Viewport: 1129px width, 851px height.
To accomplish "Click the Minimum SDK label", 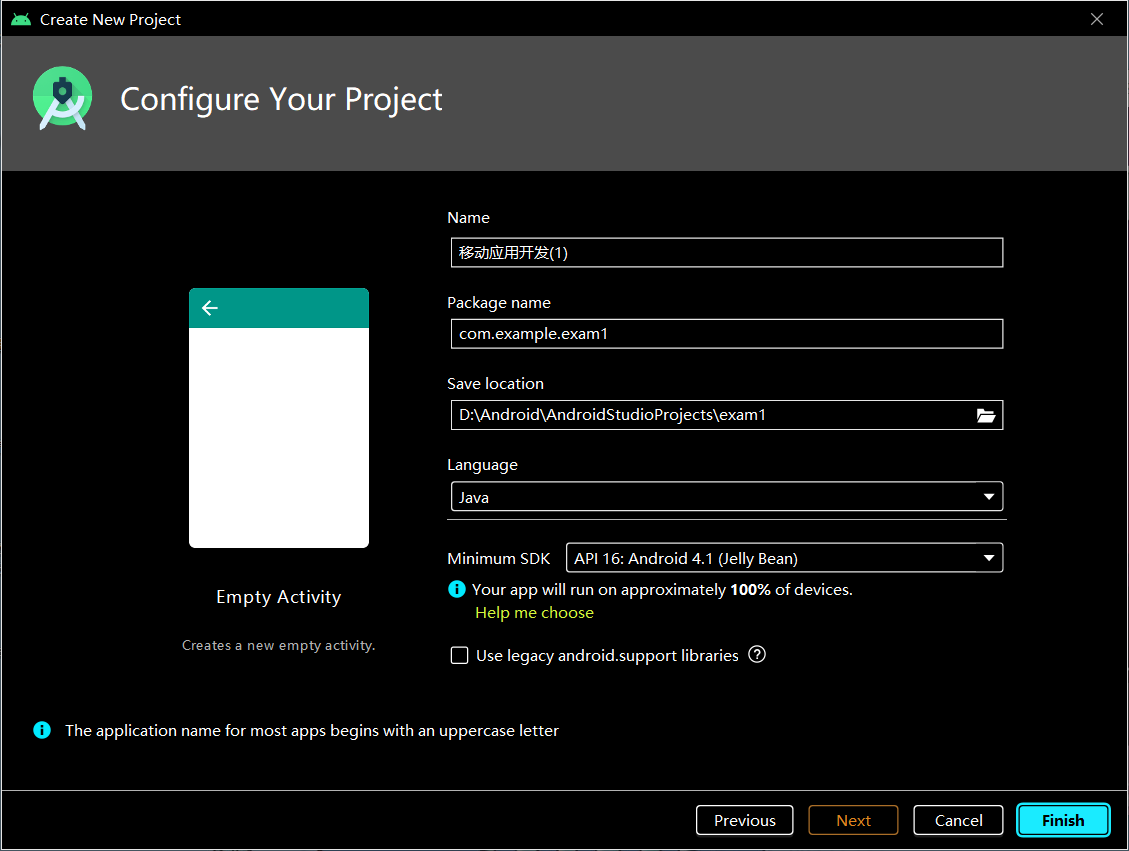I will tap(498, 559).
